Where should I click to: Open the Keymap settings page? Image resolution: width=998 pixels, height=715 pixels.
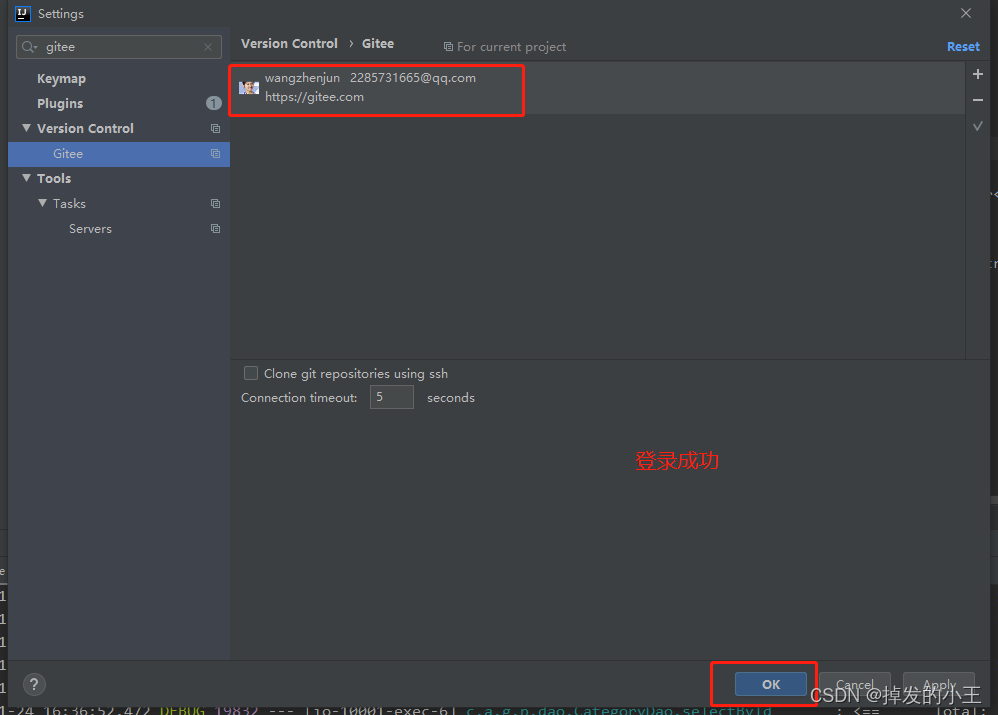(61, 79)
